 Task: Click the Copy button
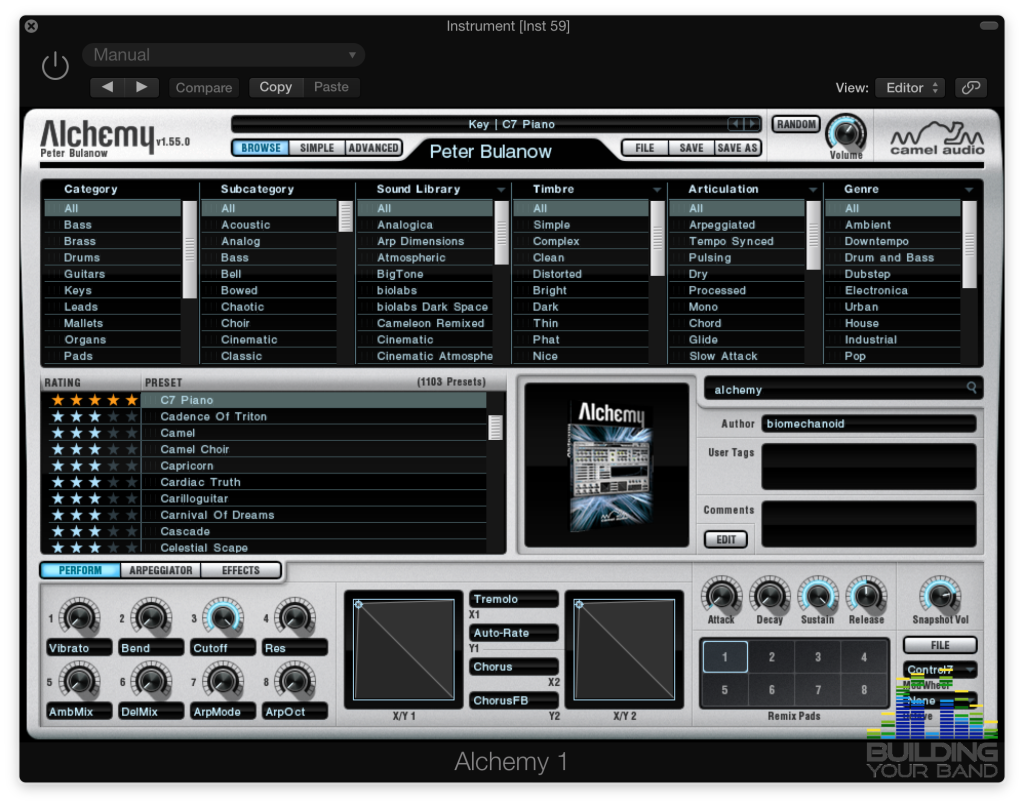tap(276, 87)
